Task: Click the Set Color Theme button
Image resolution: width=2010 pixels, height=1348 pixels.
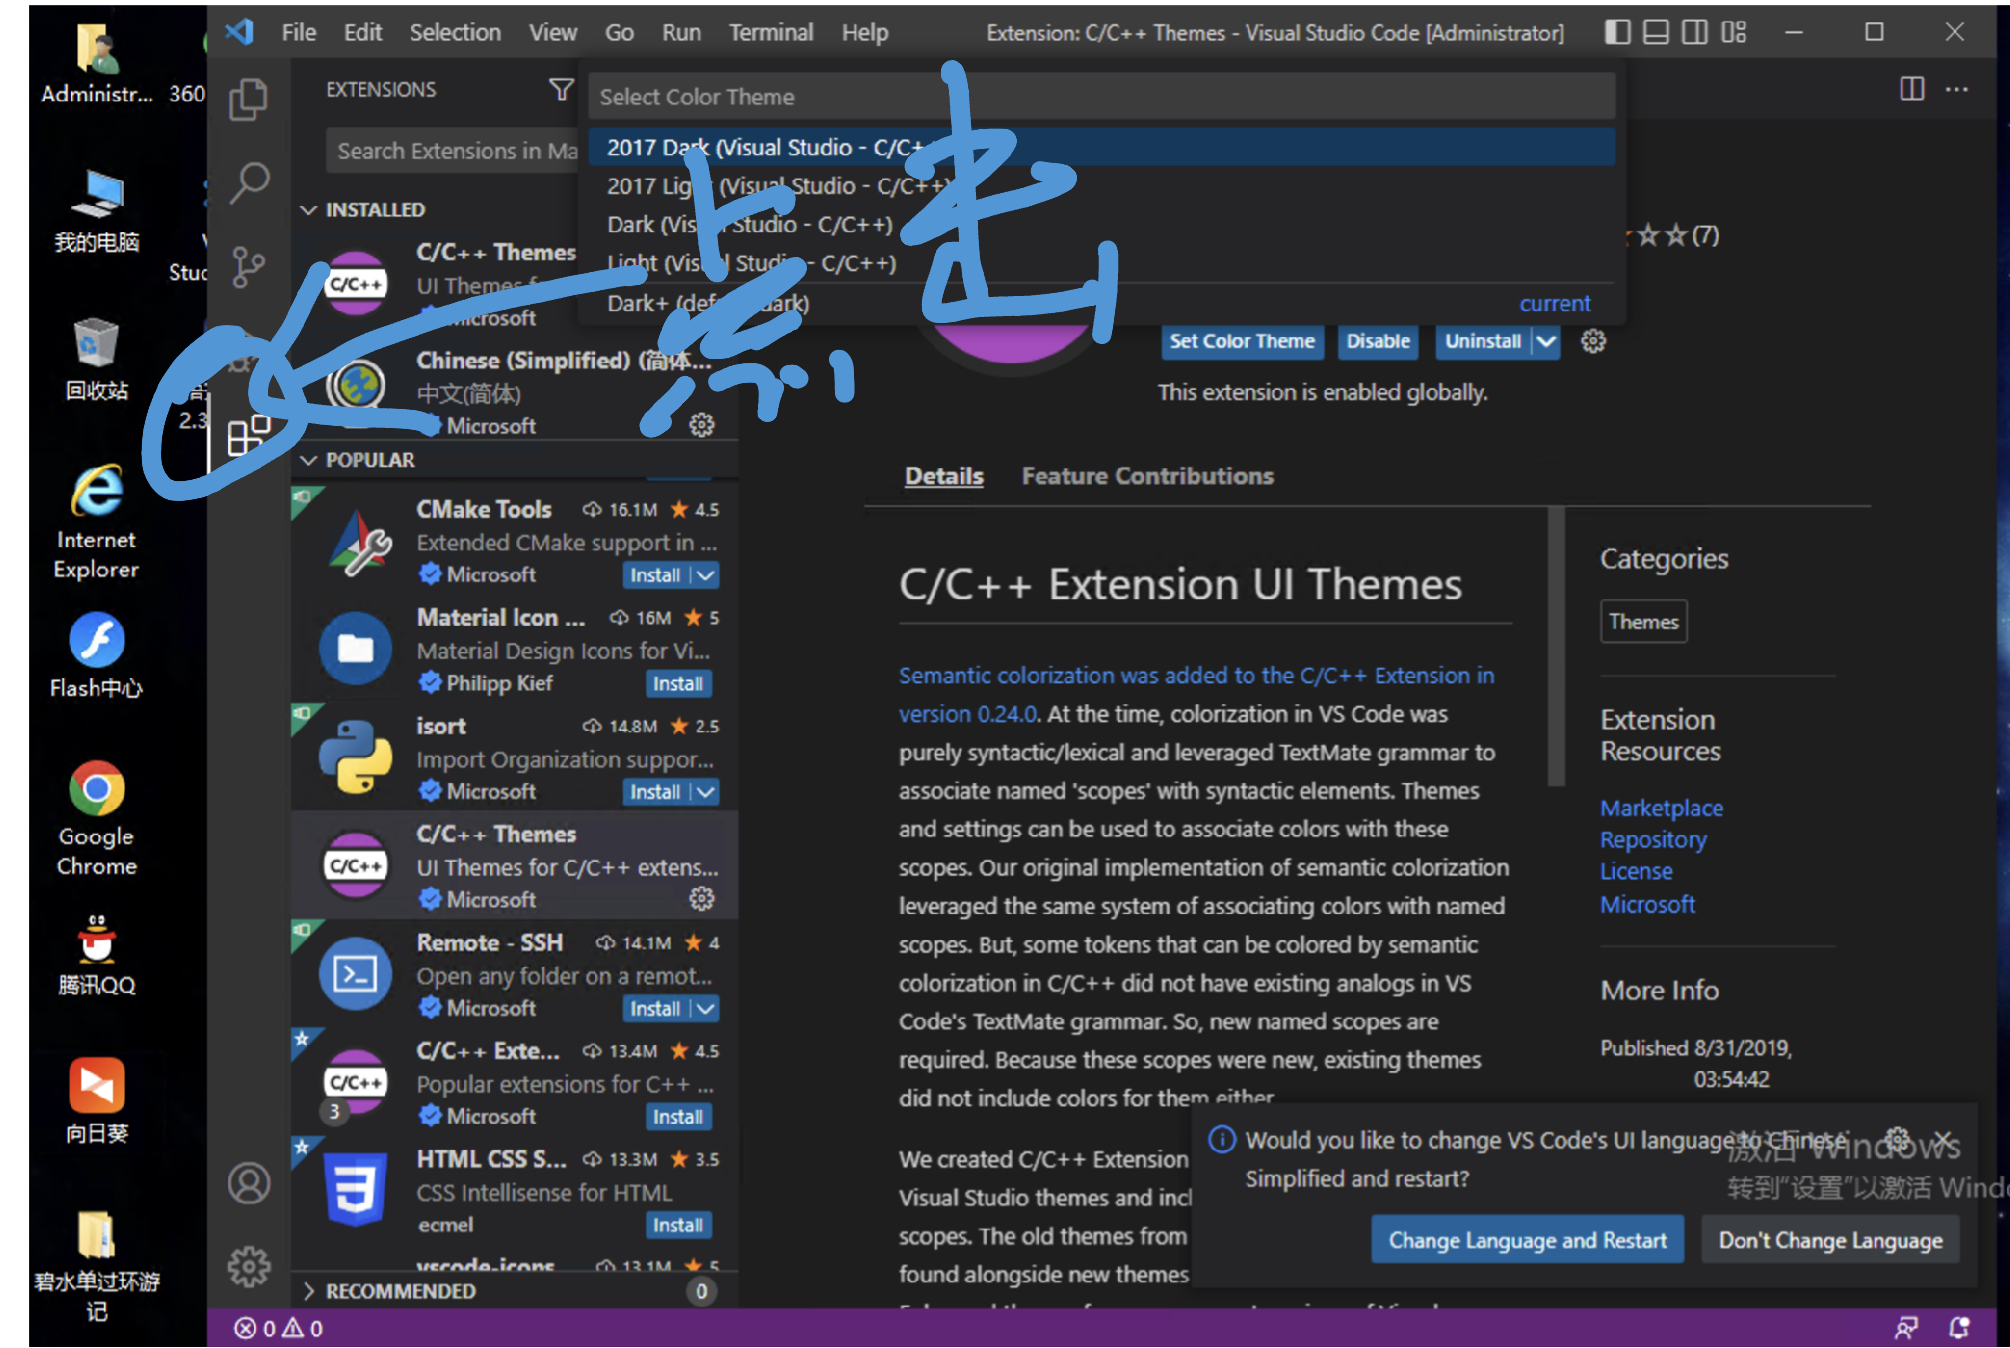Action: 1242,341
